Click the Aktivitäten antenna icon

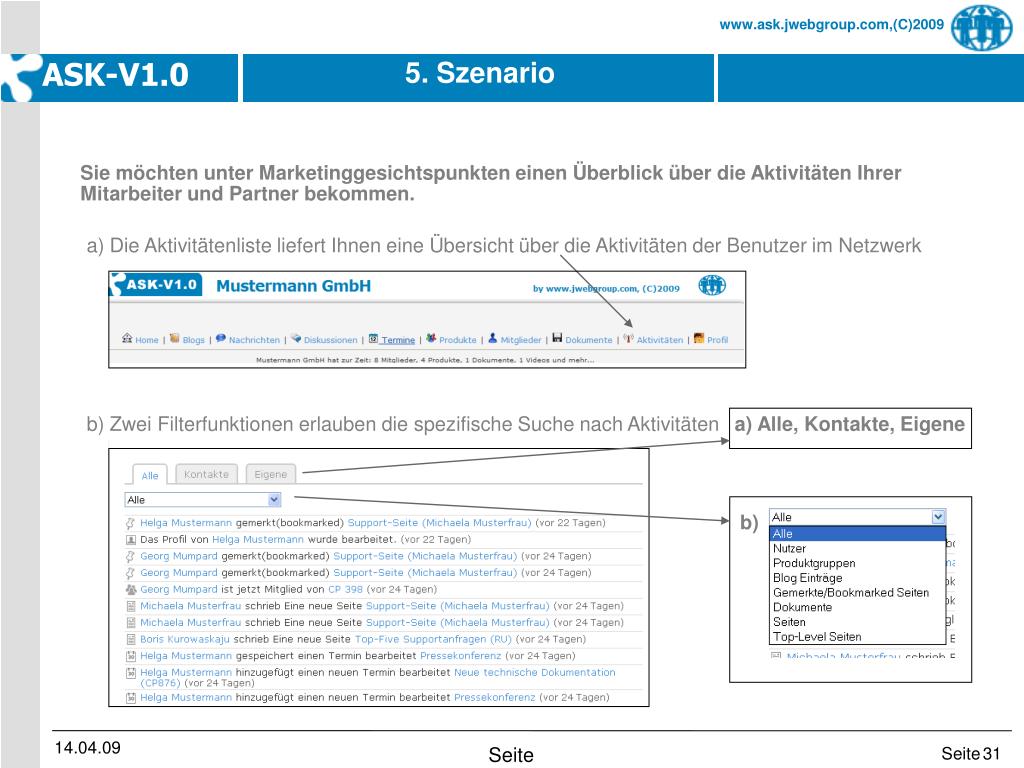628,338
